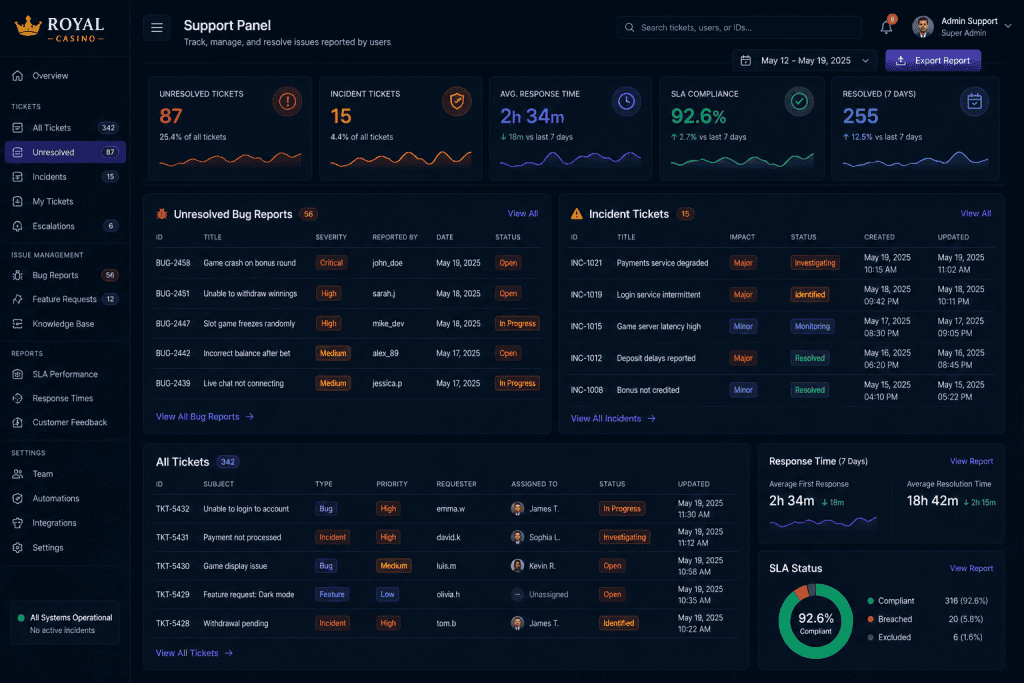This screenshot has height=683, width=1024.
Task: Click the Integrations icon in sidebar
Action: click(x=18, y=523)
